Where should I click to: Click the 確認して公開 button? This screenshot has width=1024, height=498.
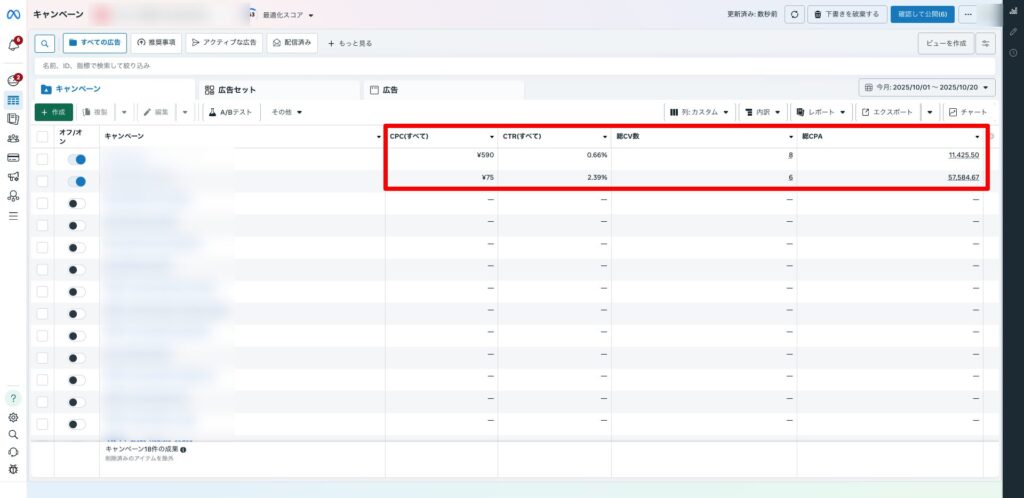922,14
